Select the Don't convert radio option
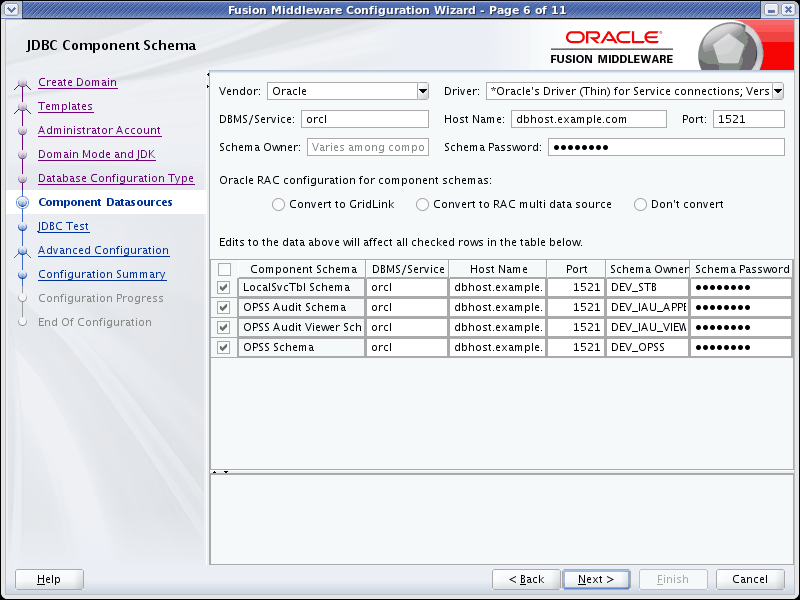Screen dimensions: 800x600 pyautogui.click(x=640, y=205)
